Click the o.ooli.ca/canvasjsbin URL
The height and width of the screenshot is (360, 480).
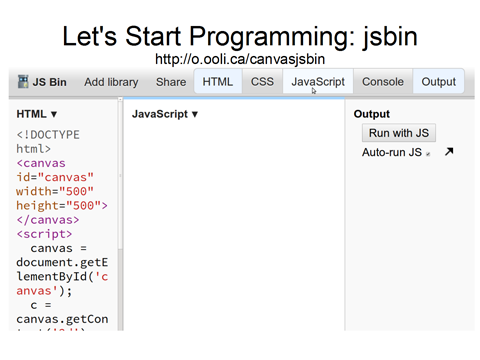click(240, 59)
